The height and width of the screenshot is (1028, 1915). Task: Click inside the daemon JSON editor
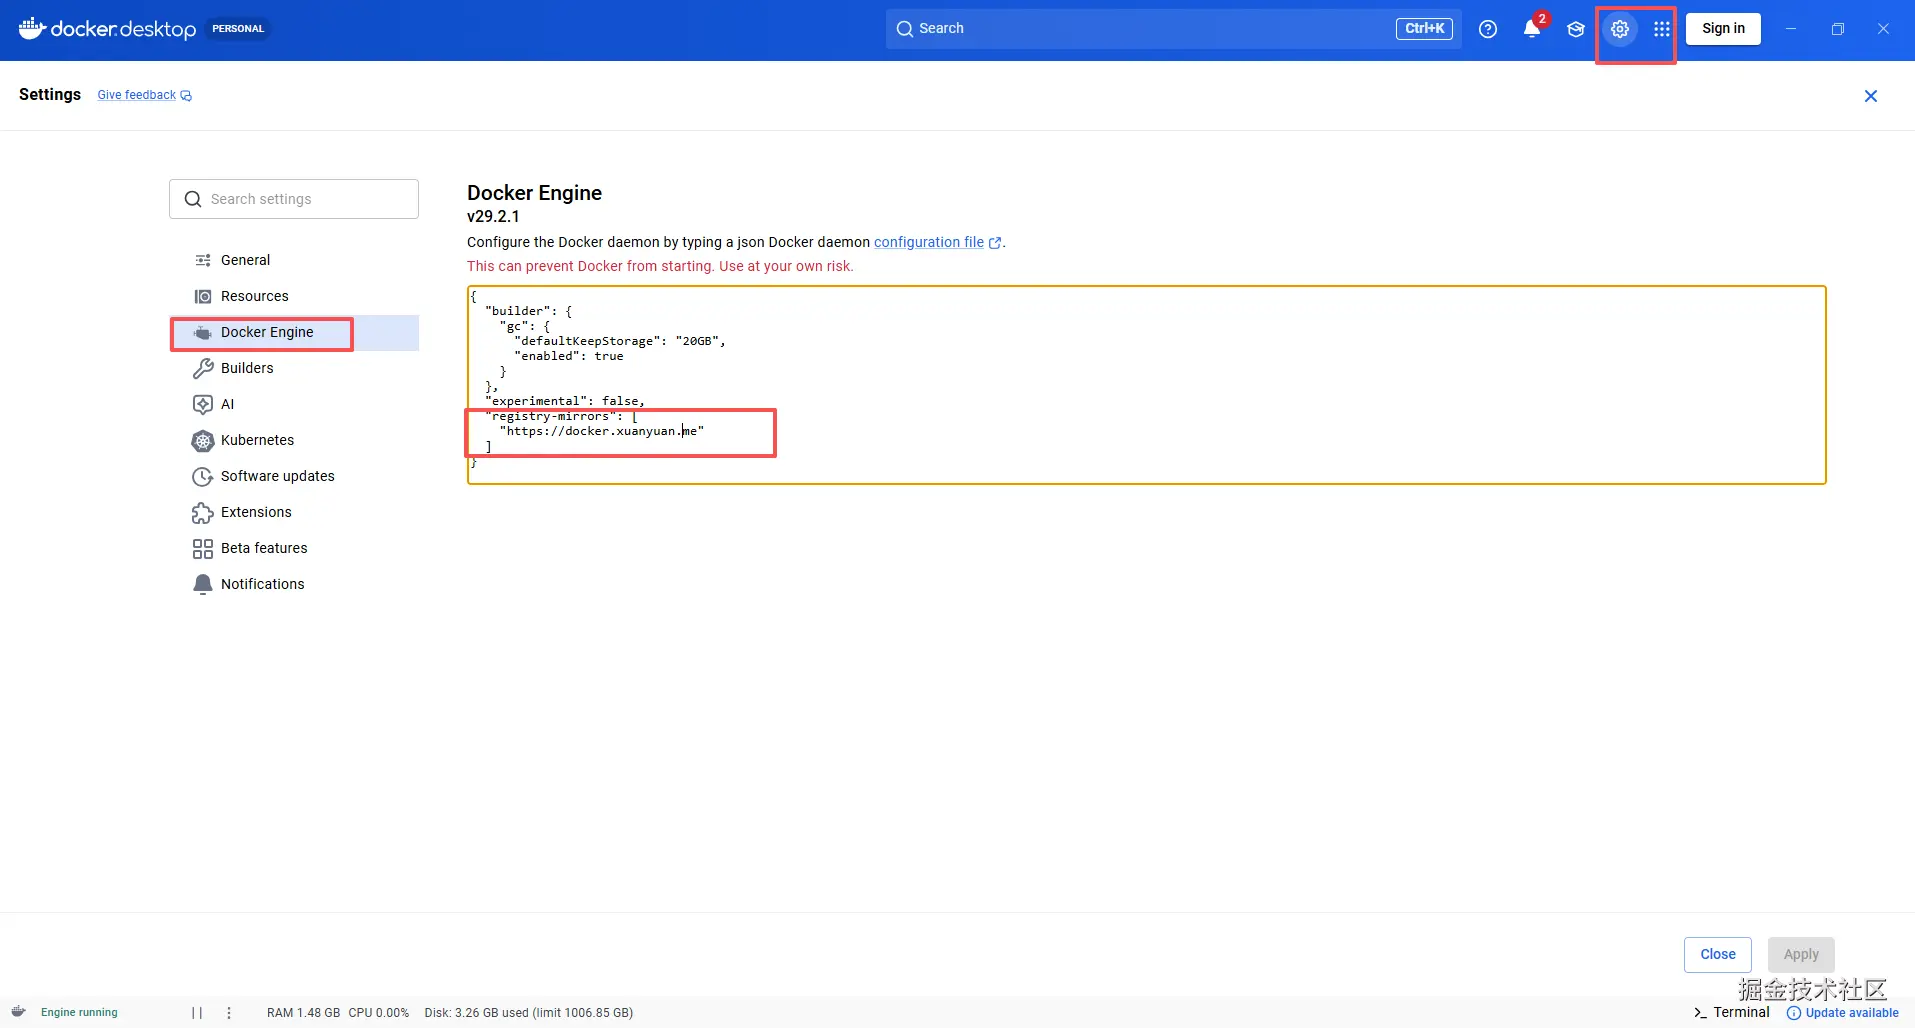point(1146,385)
